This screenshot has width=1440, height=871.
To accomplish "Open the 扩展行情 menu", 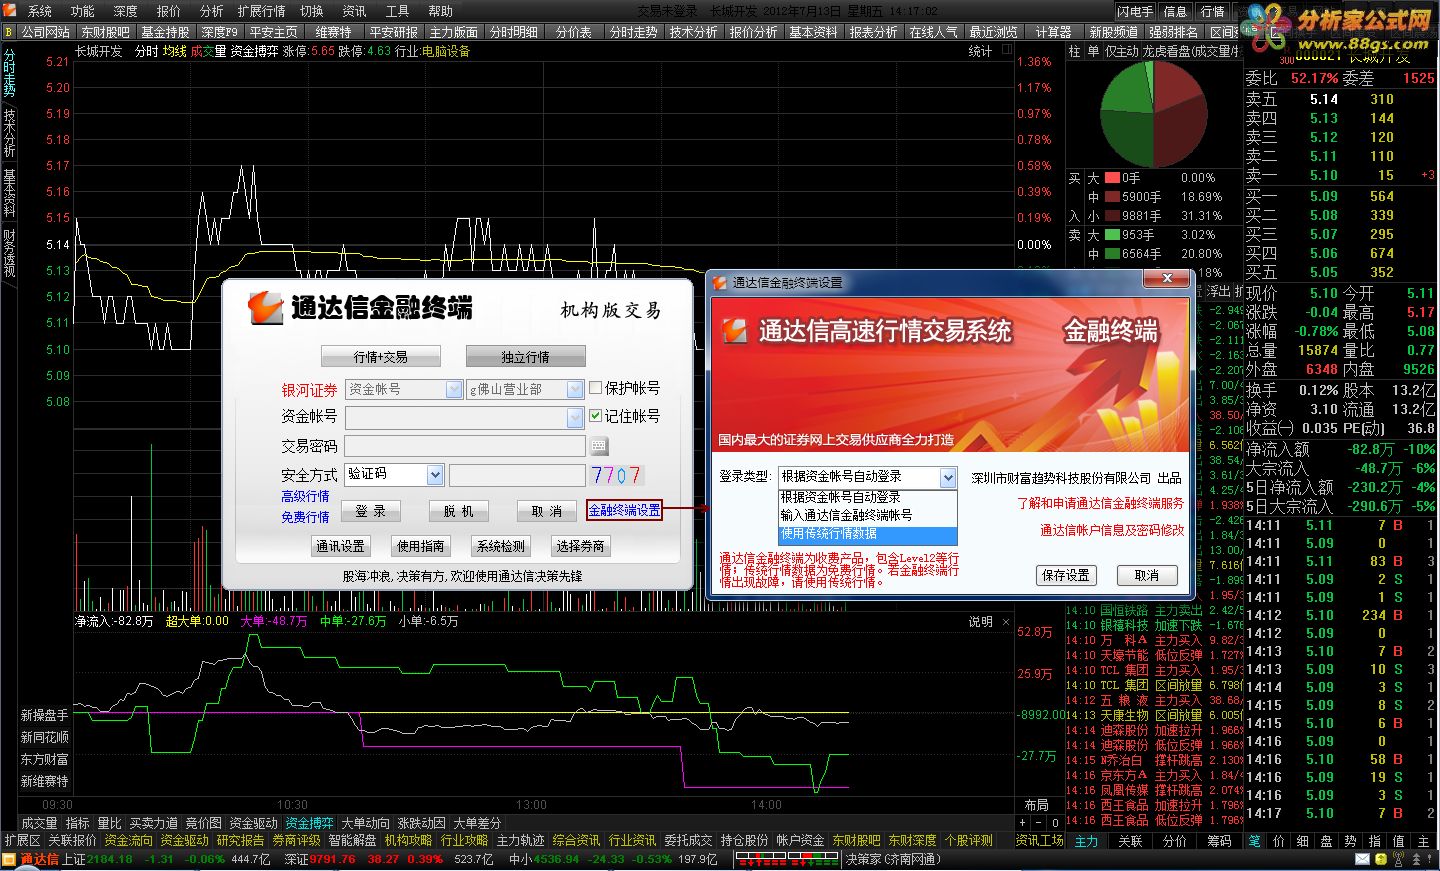I will pos(261,11).
